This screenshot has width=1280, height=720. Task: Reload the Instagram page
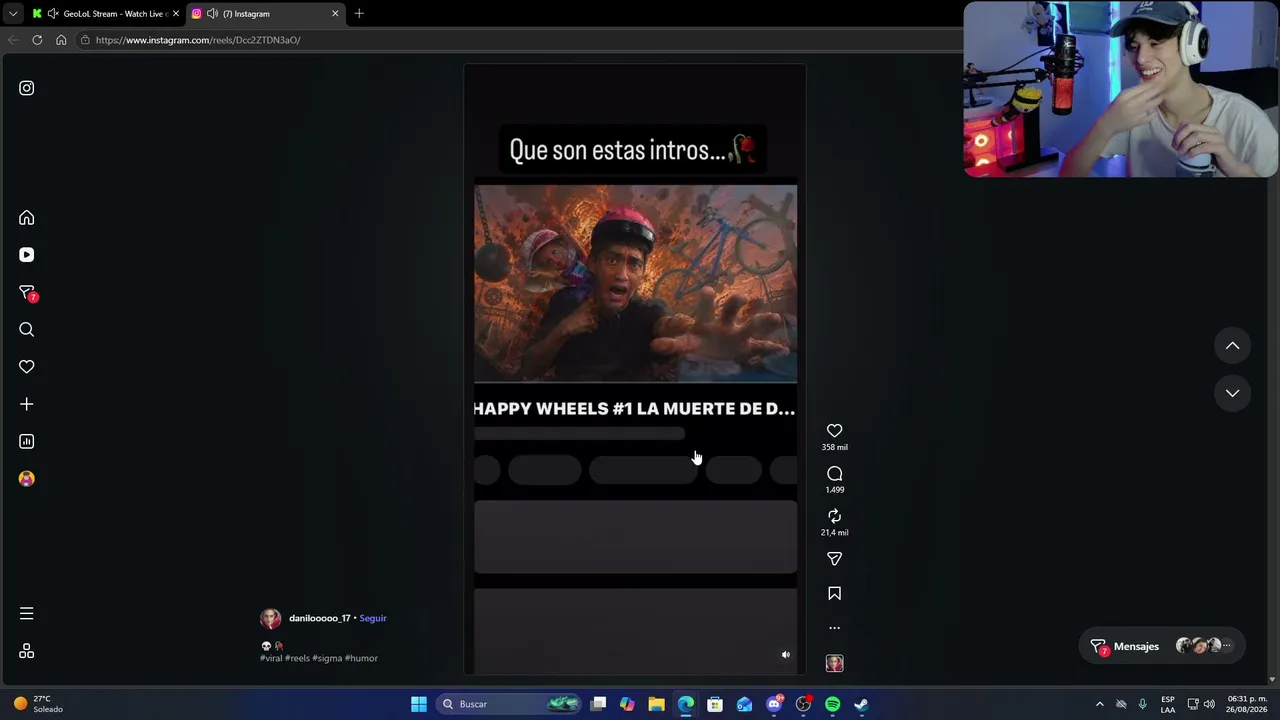coord(37,40)
